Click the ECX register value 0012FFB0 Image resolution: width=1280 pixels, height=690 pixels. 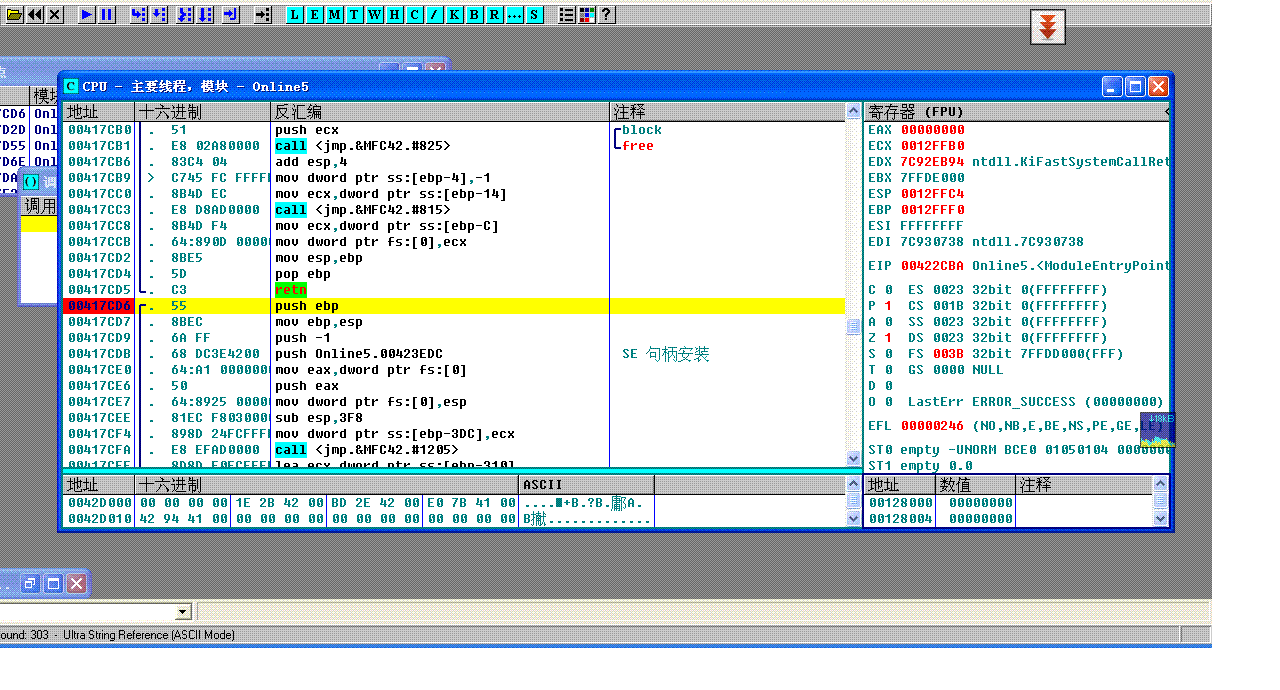pos(932,146)
